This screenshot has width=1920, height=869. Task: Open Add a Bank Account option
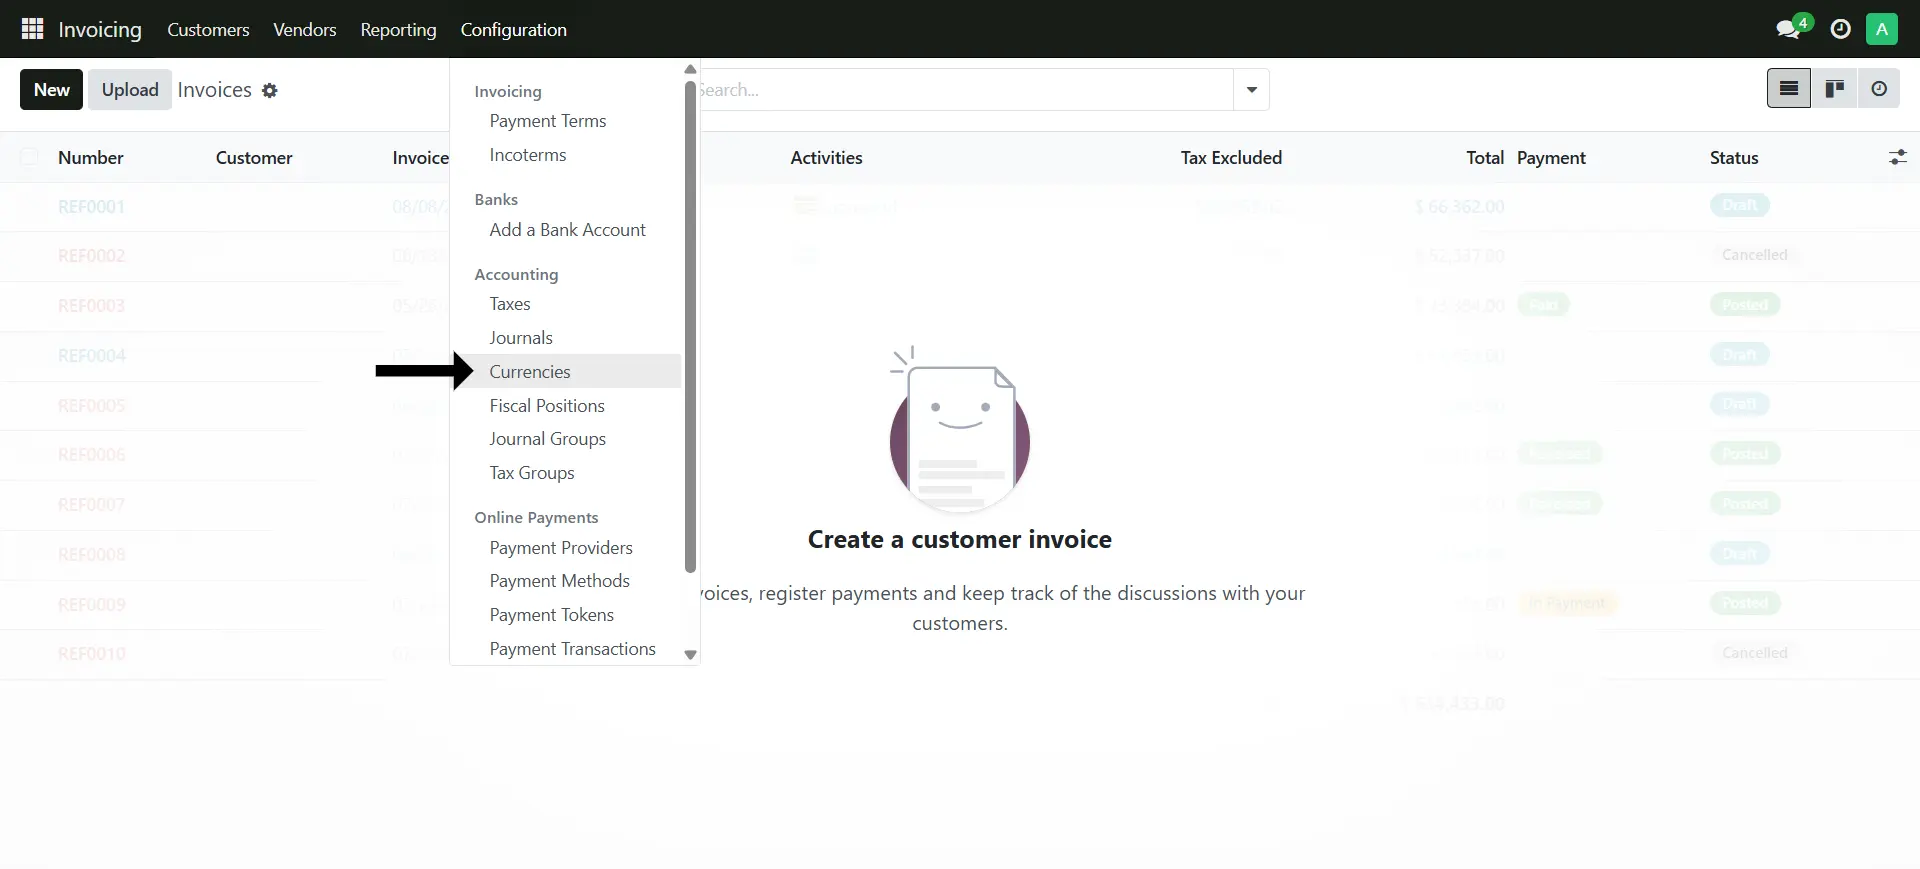pos(567,230)
